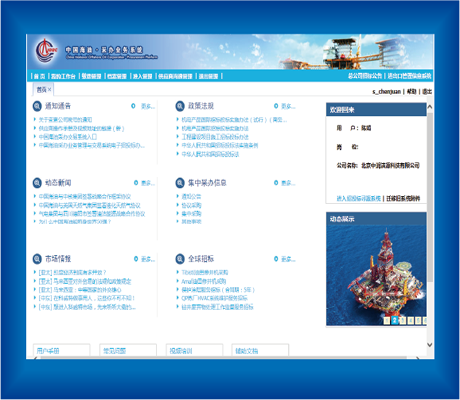The image size is (460, 400).
Task: Open 集中采购 under 集中采办信息
Action: coord(191,213)
